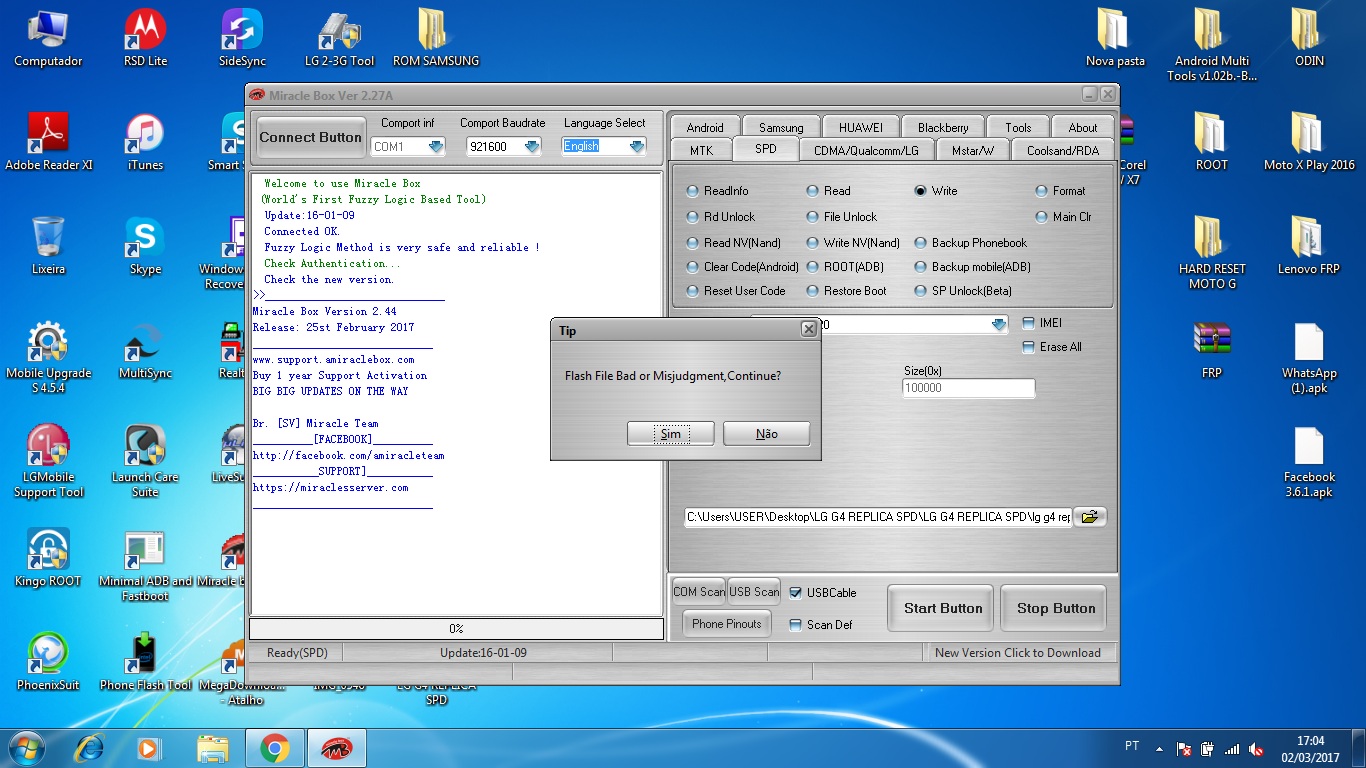Open Adobe Reader XI shortcut
1366x768 pixels.
(48, 142)
